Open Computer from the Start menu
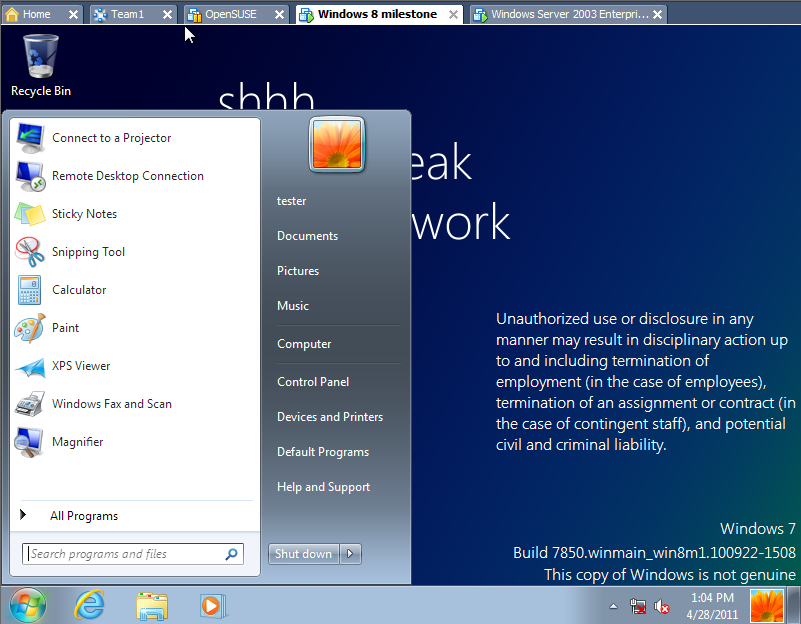 (304, 344)
